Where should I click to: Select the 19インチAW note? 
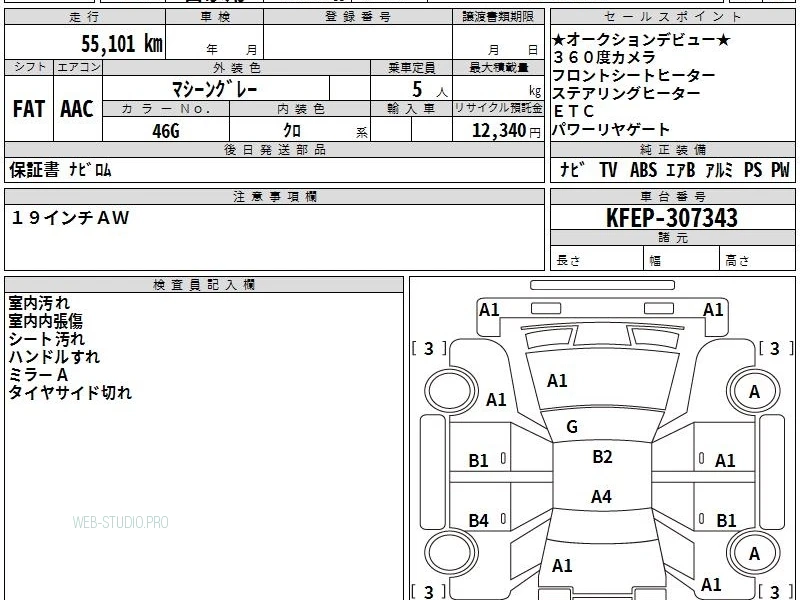tap(70, 218)
